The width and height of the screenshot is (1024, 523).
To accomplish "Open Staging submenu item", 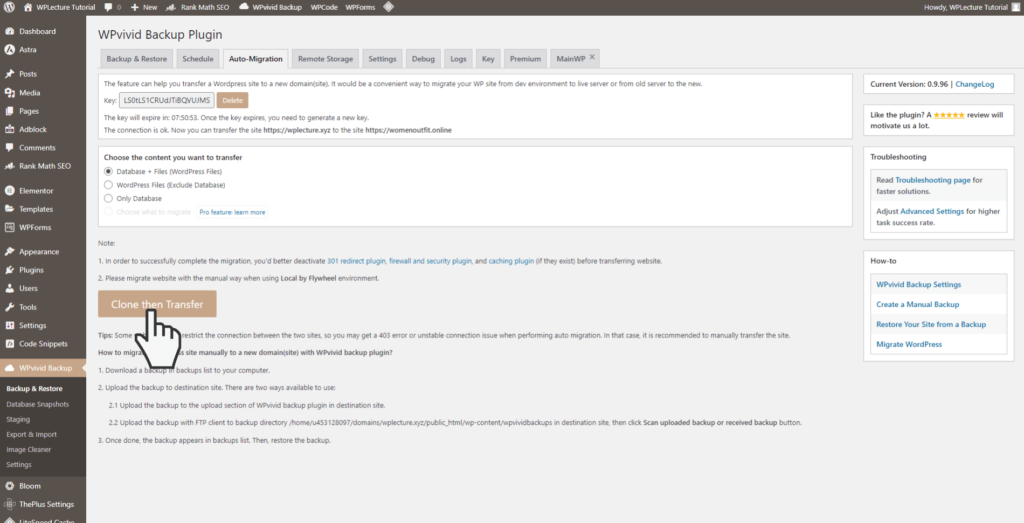I will click(x=18, y=419).
